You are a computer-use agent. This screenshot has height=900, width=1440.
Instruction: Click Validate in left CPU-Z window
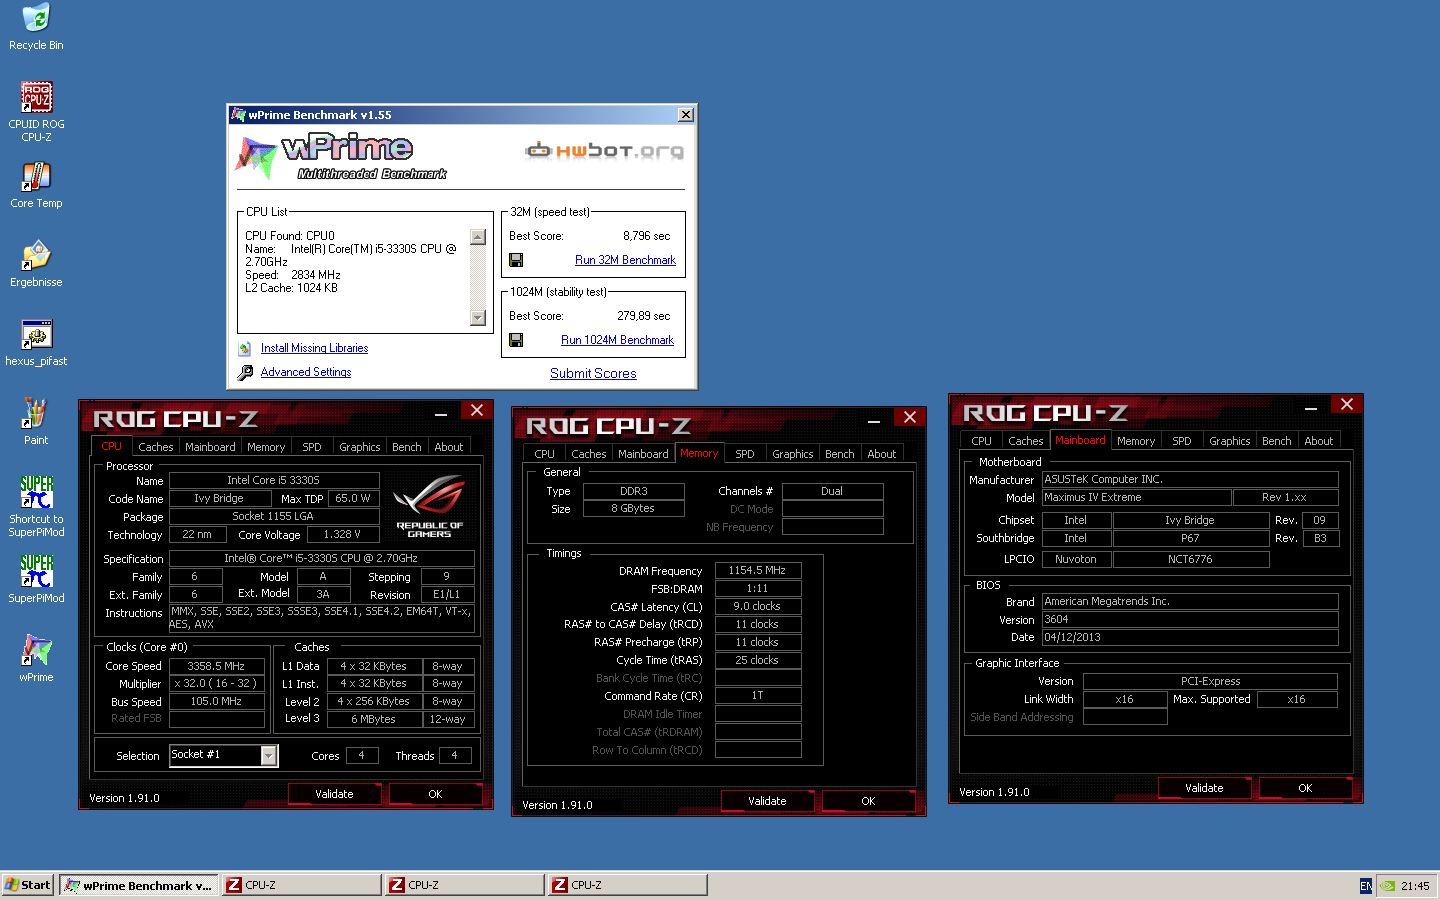coord(334,794)
